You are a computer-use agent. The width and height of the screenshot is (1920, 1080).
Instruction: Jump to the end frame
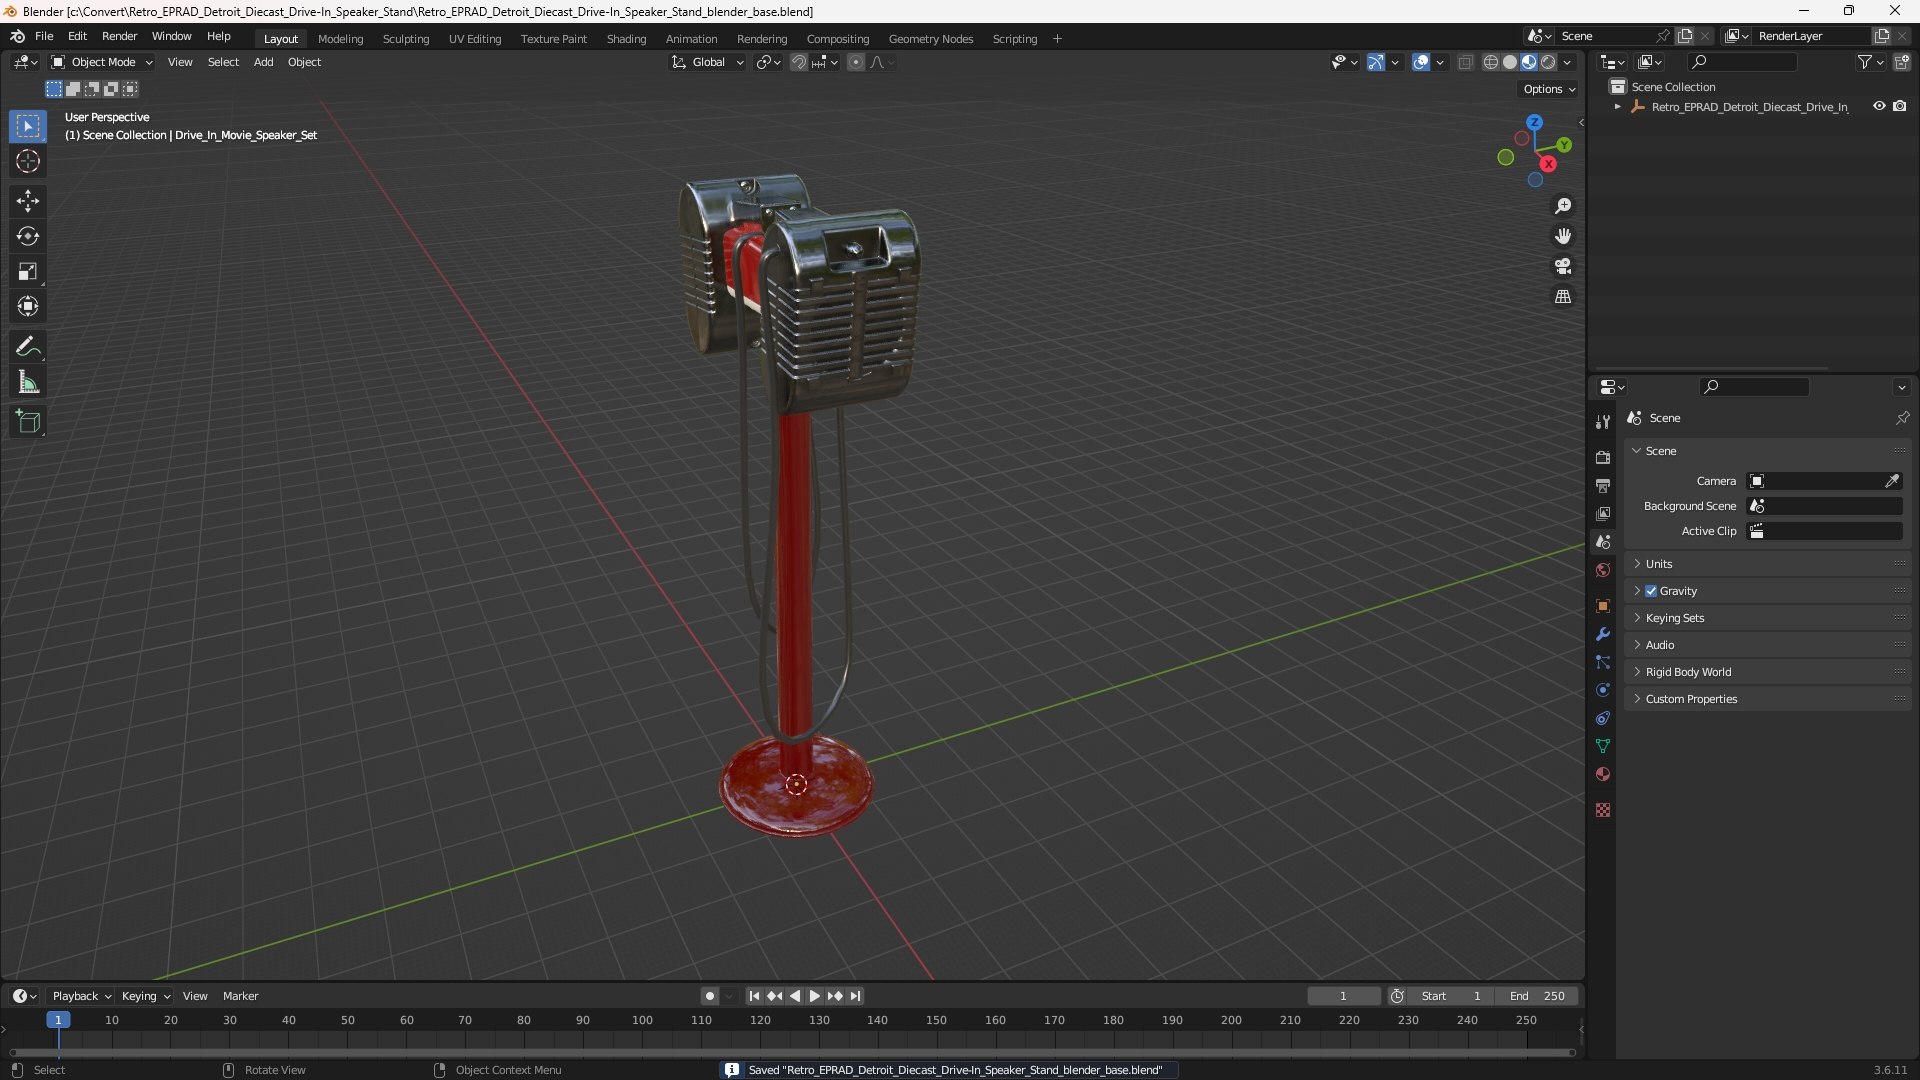coord(855,996)
